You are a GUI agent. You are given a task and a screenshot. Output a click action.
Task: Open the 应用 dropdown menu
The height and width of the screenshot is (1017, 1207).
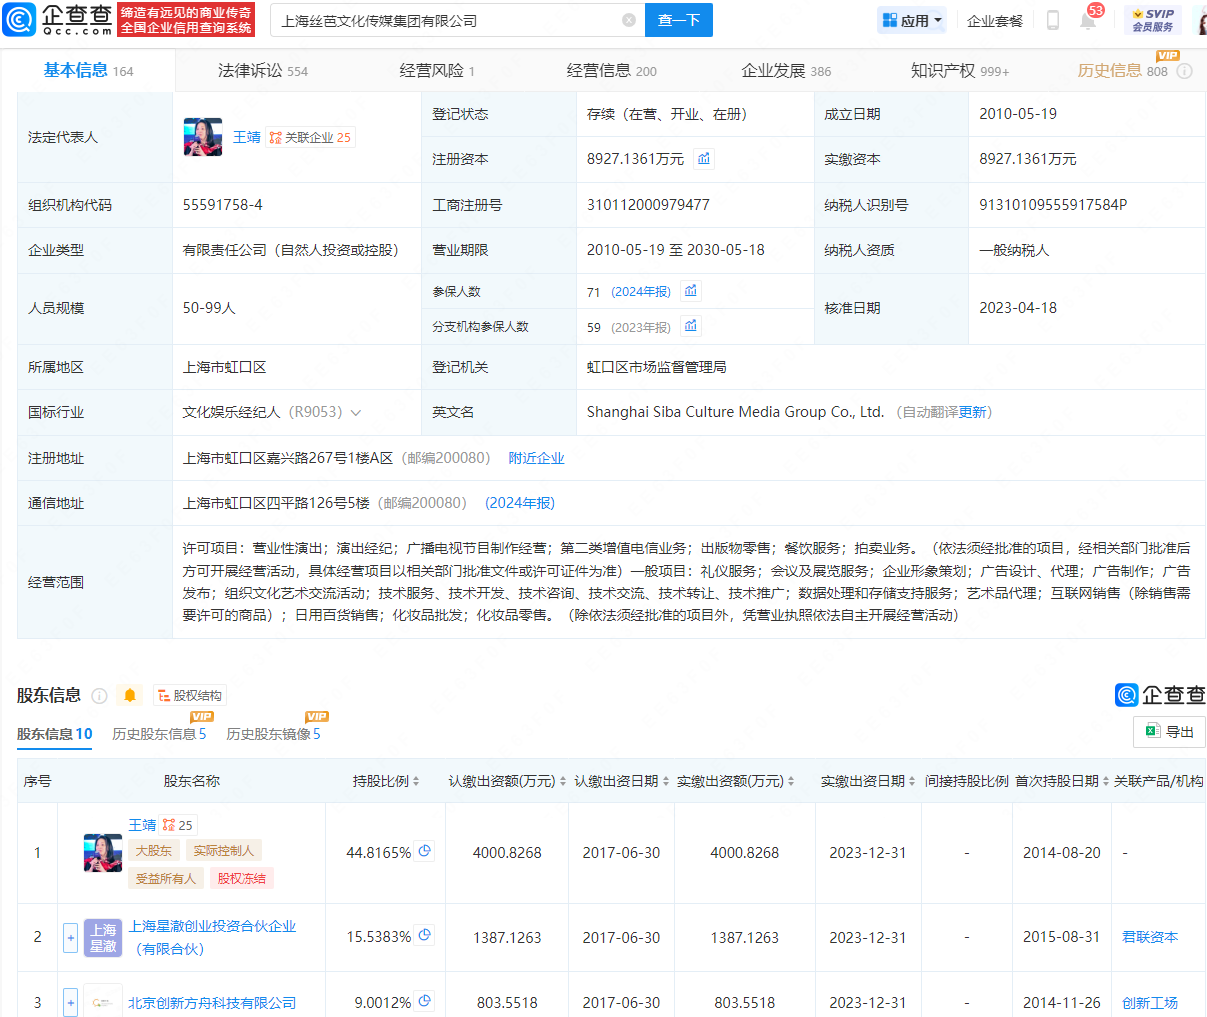click(x=912, y=20)
